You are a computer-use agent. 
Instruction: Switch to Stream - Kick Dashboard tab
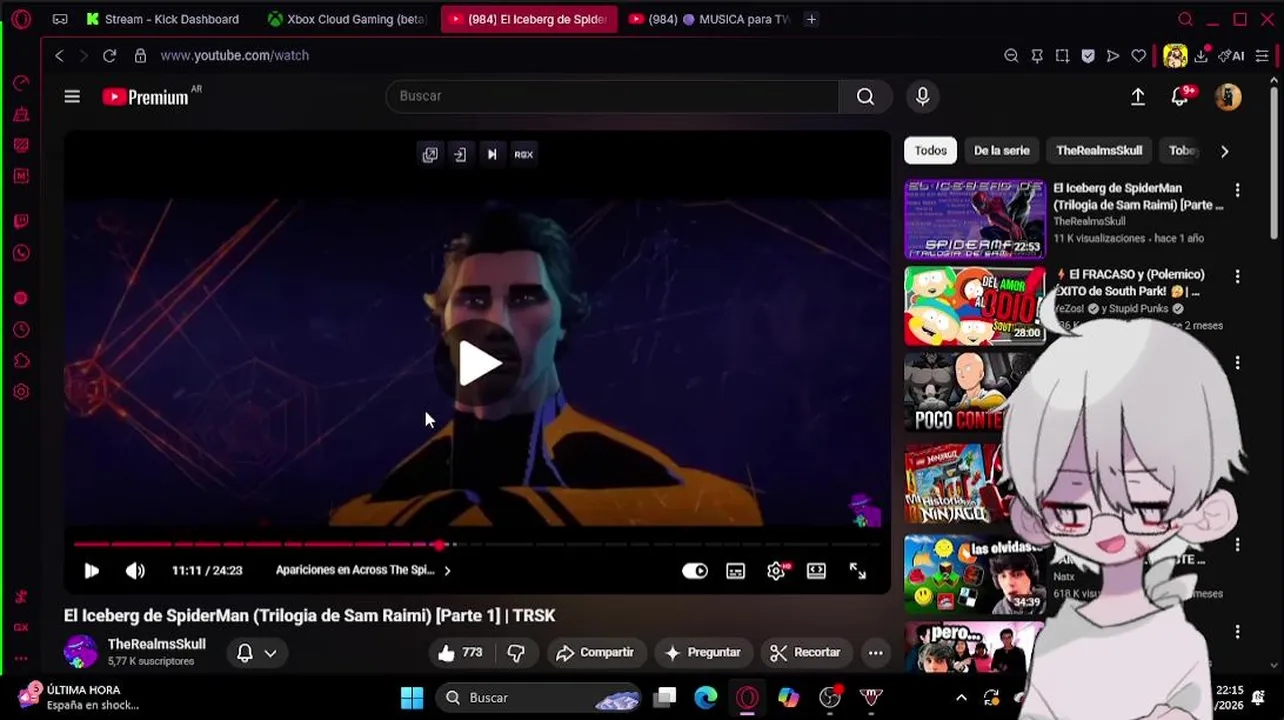coord(163,19)
